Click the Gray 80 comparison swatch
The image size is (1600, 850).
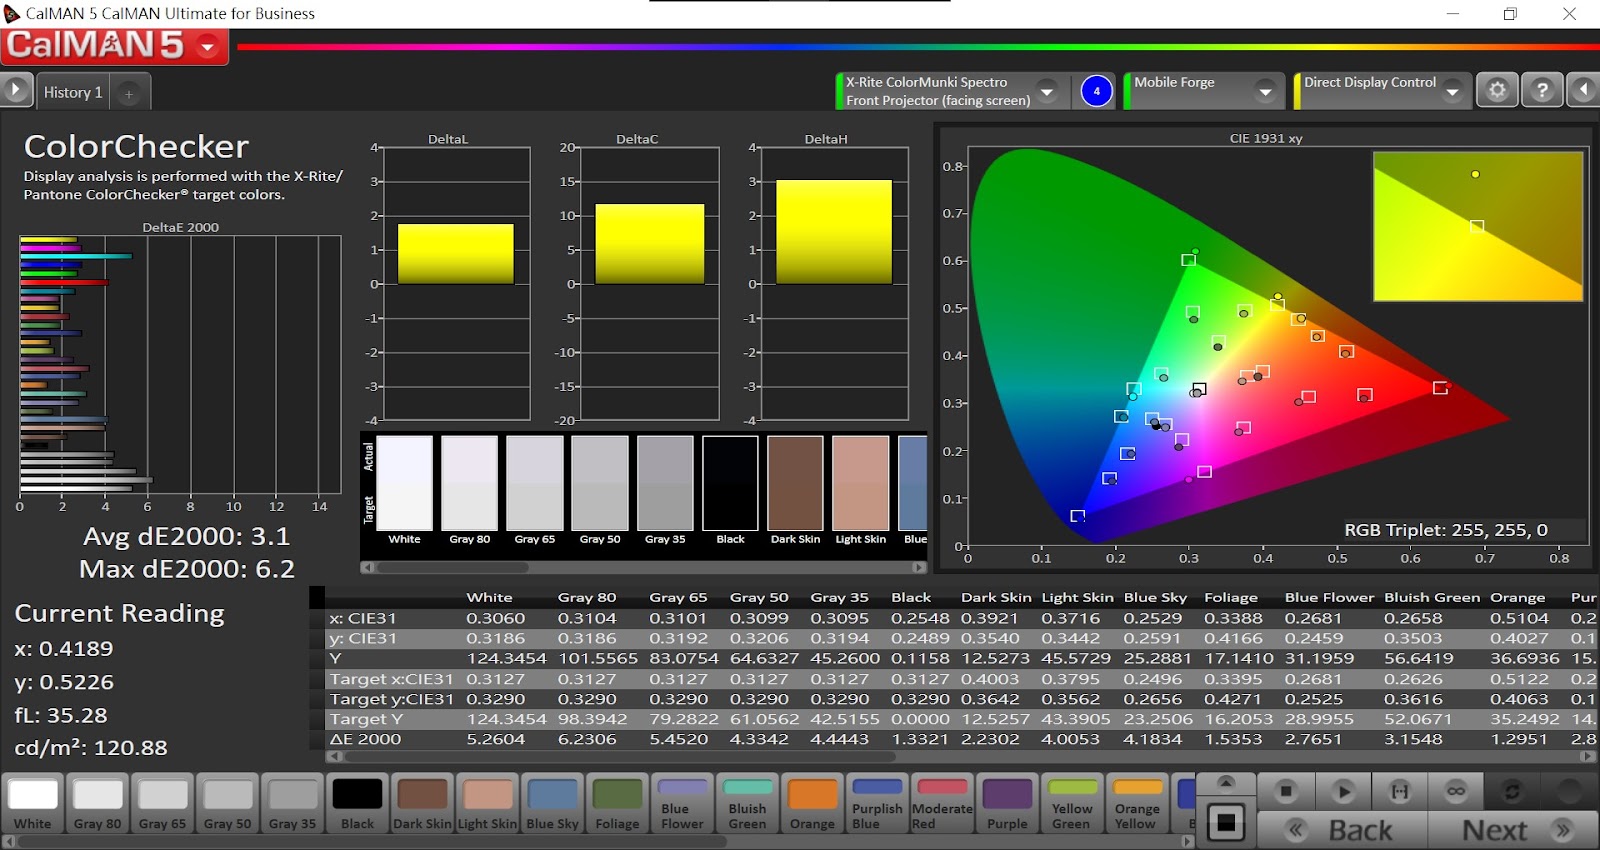469,483
